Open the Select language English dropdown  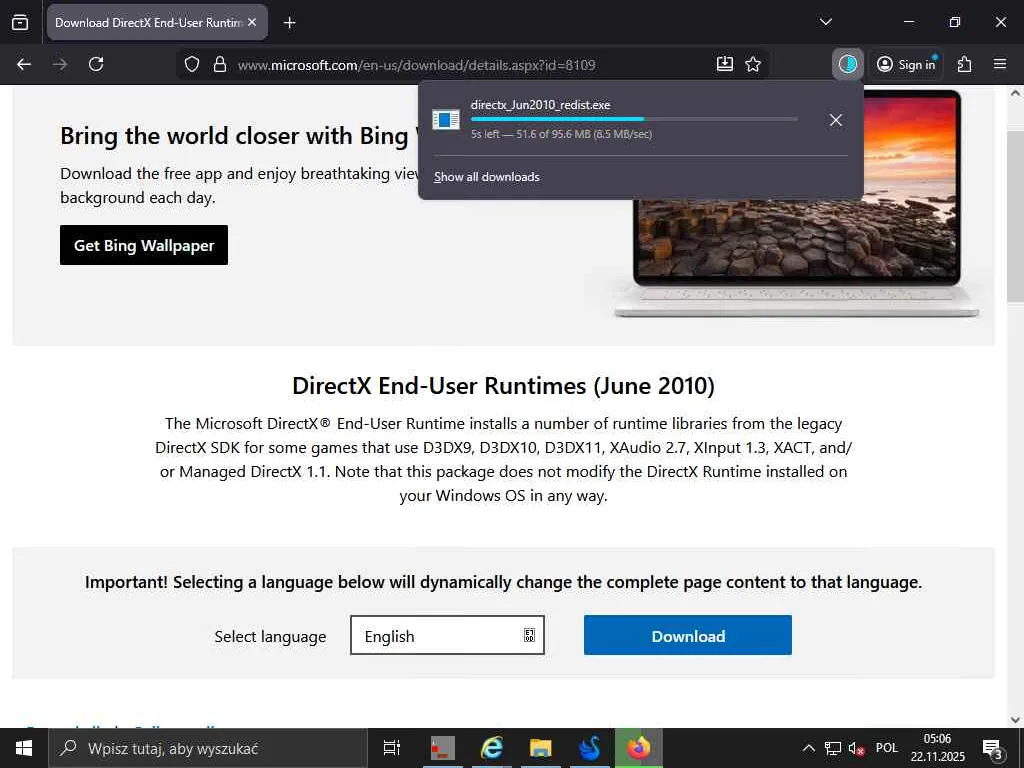[x=447, y=635]
